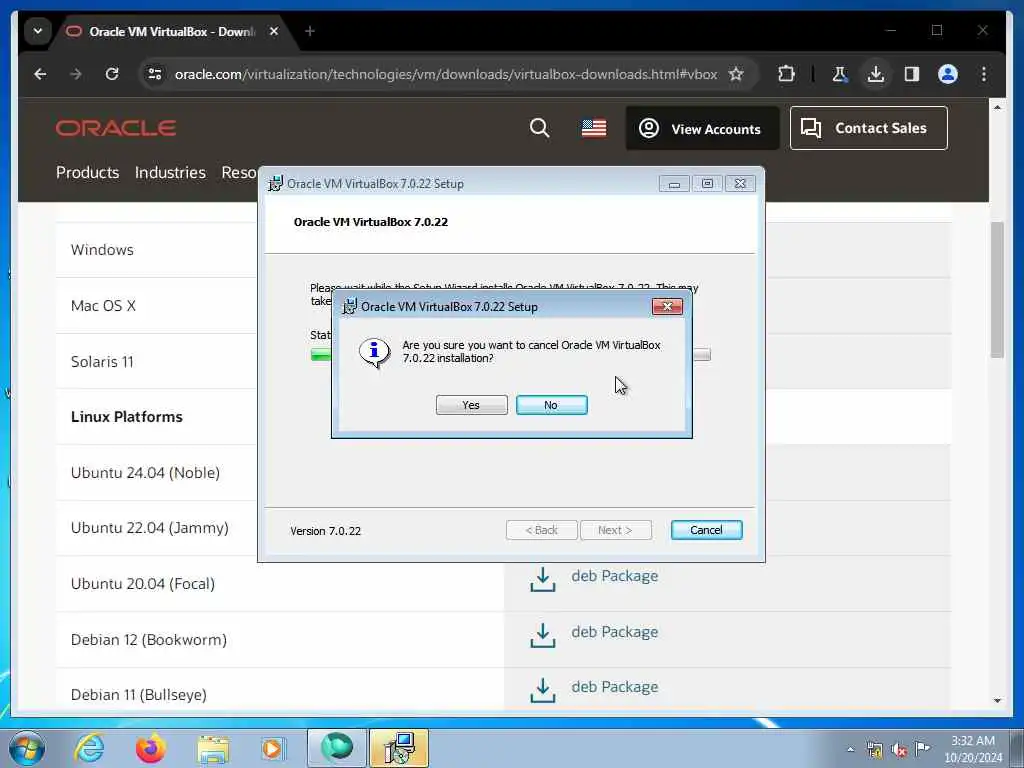Open Chrome Labs flask icon
This screenshot has width=1024, height=768.
coord(840,74)
